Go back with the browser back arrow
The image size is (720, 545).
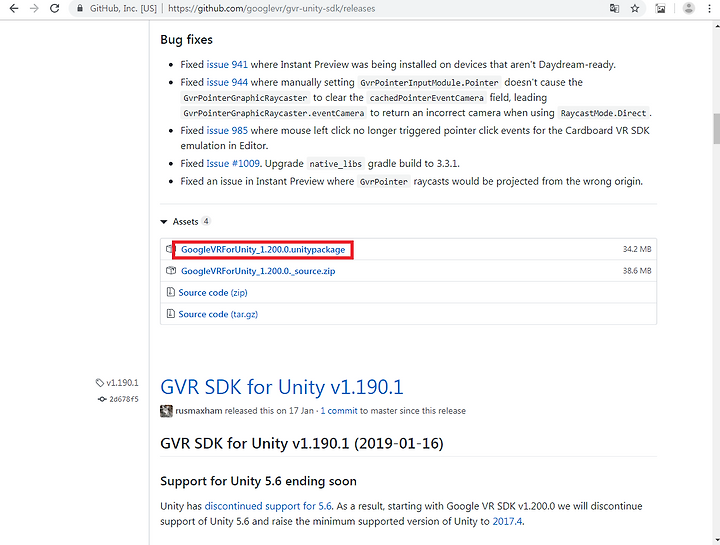(x=14, y=8)
